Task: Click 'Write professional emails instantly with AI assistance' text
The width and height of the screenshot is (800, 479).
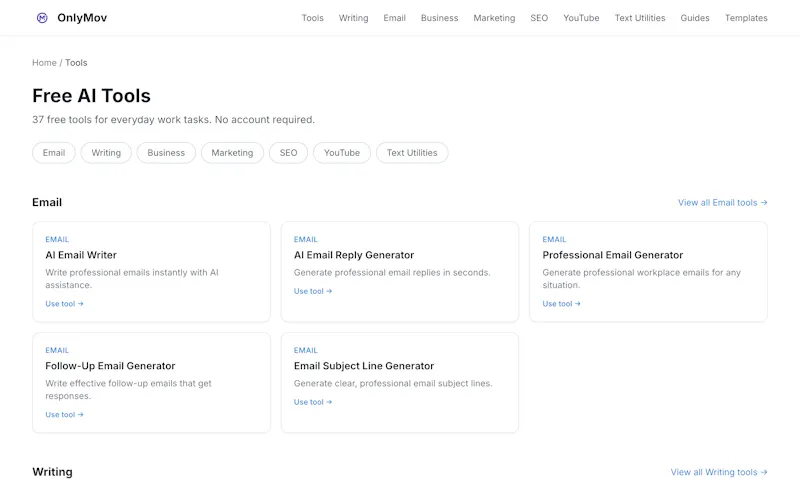Action: (132, 279)
